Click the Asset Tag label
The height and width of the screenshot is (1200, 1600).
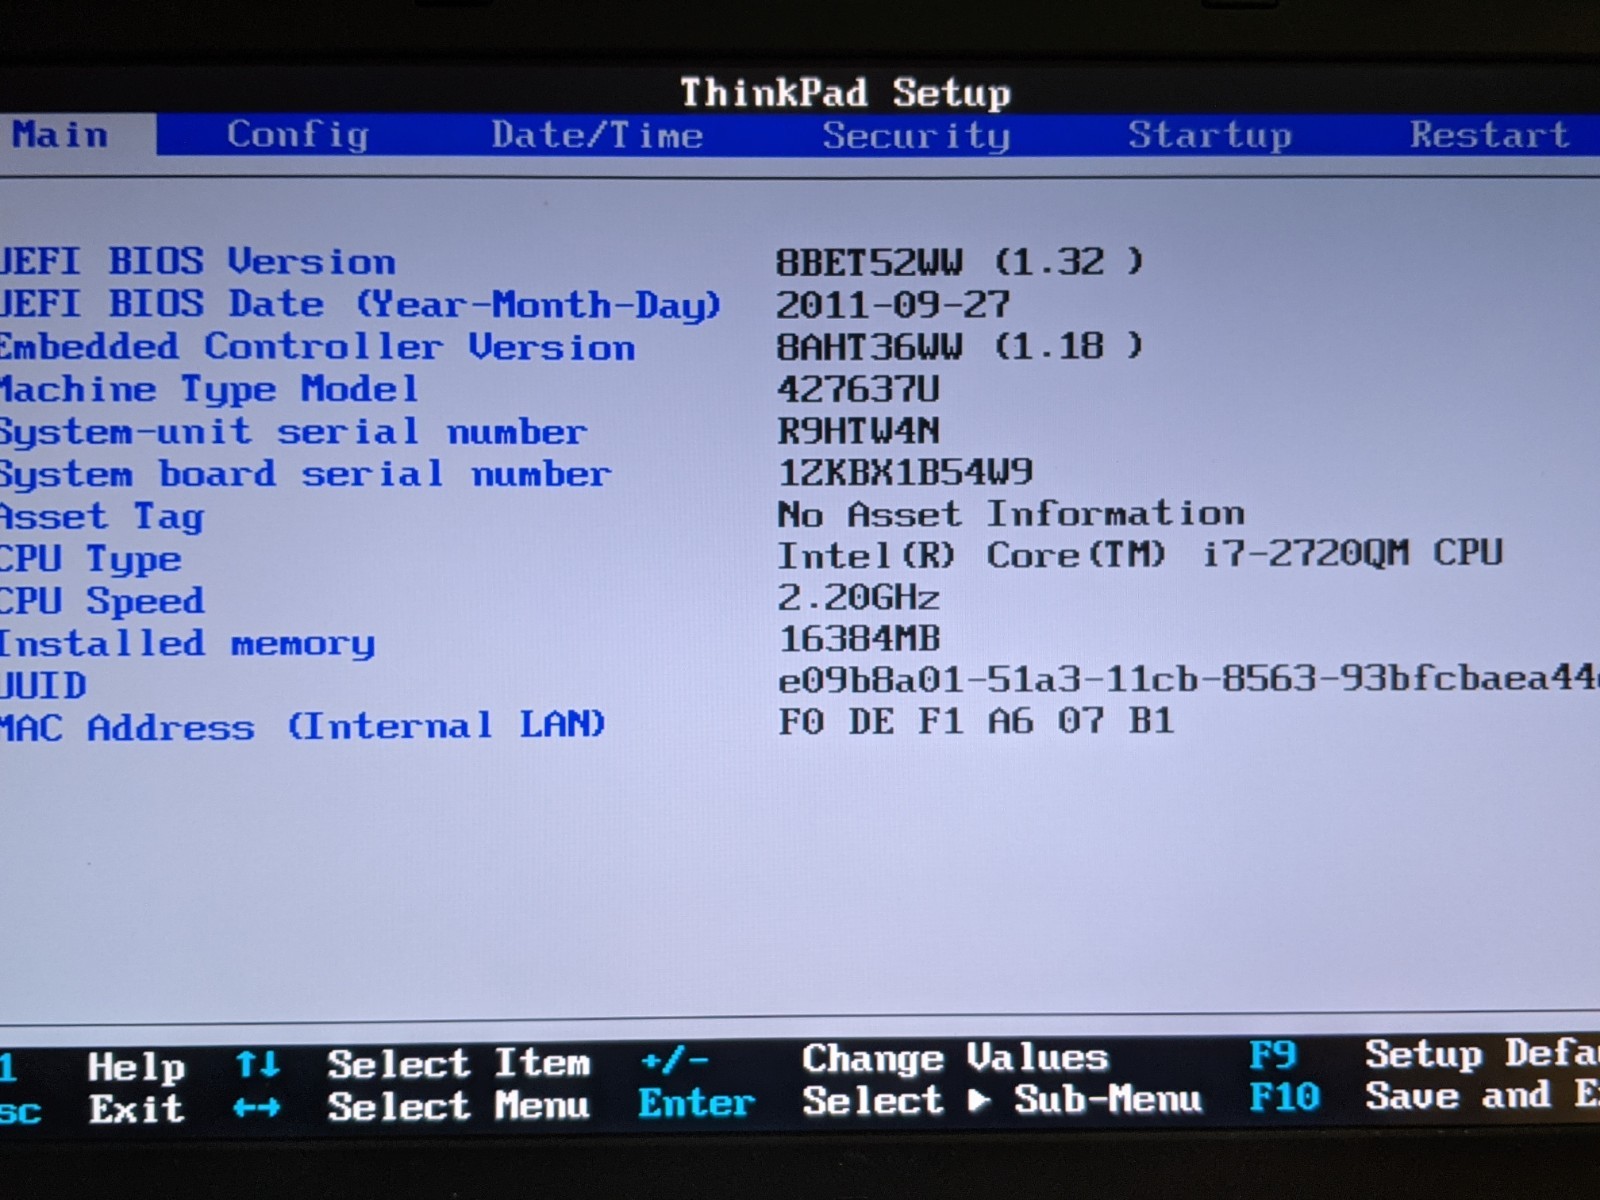click(x=101, y=517)
